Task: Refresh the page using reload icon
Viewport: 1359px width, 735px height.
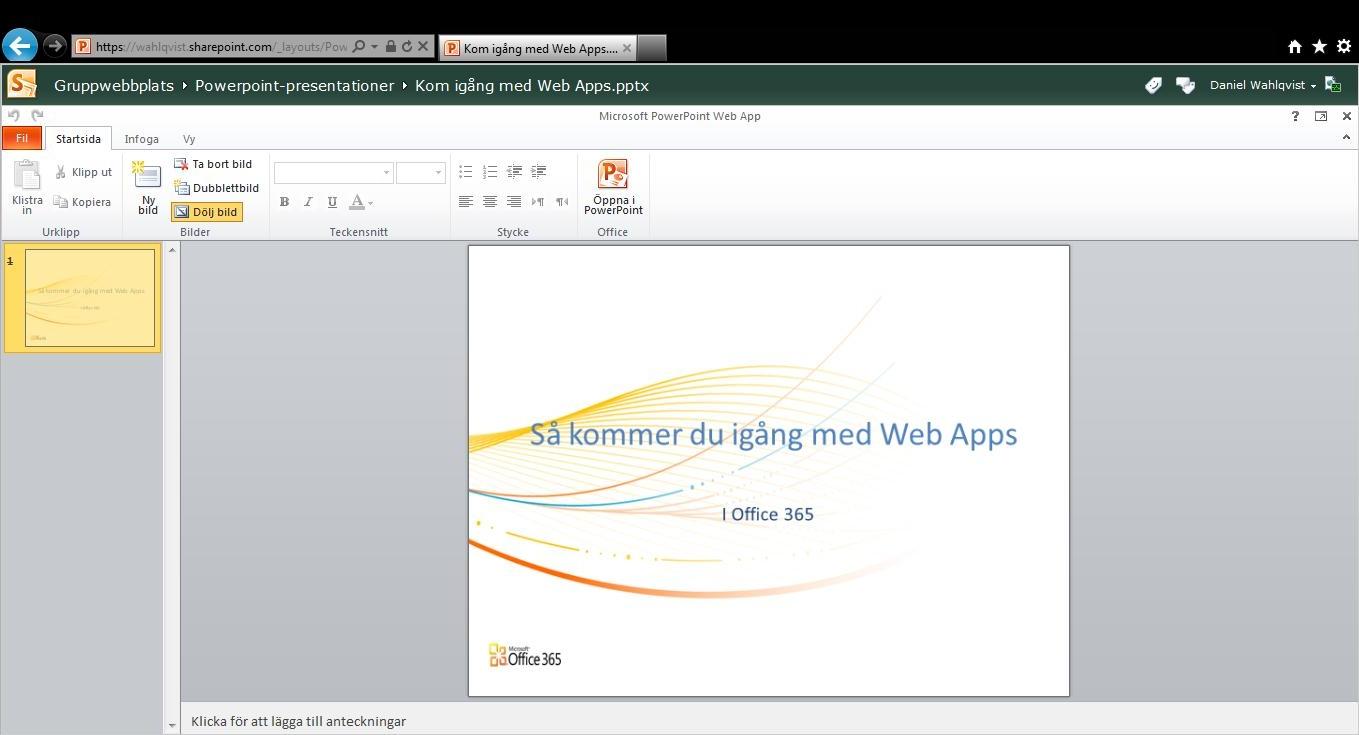Action: click(x=407, y=46)
